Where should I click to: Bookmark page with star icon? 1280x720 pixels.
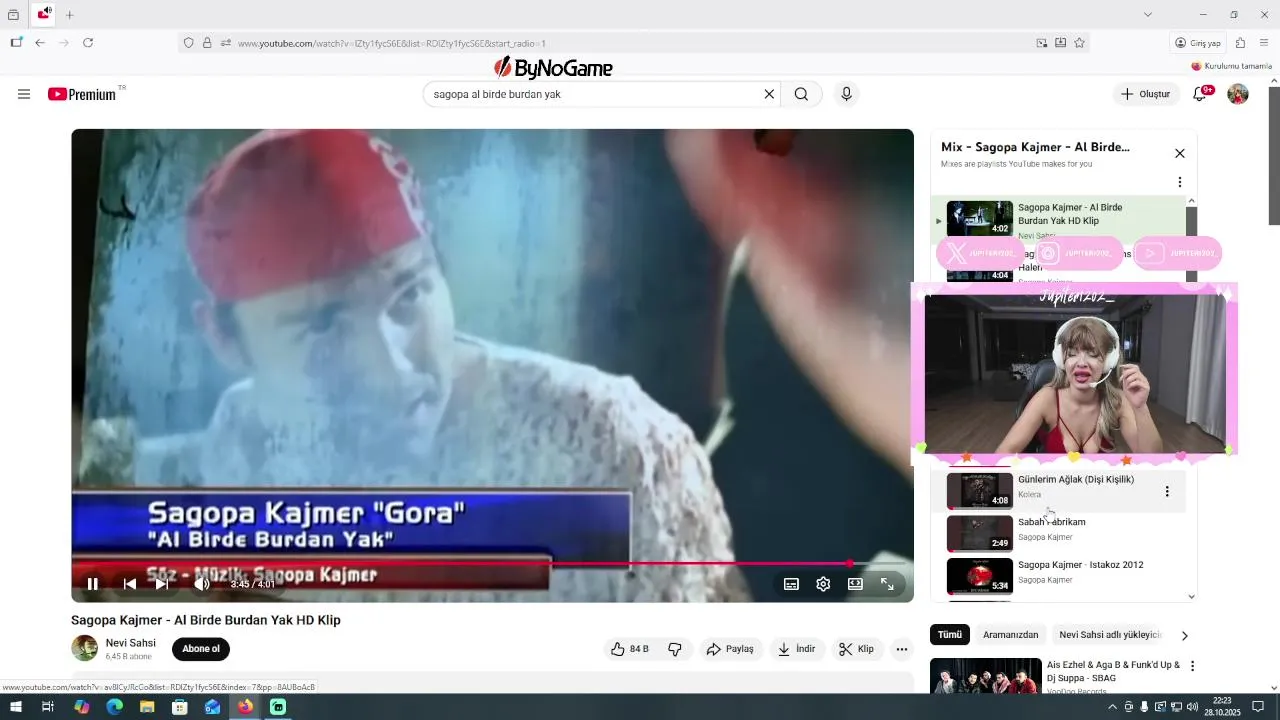1080,43
